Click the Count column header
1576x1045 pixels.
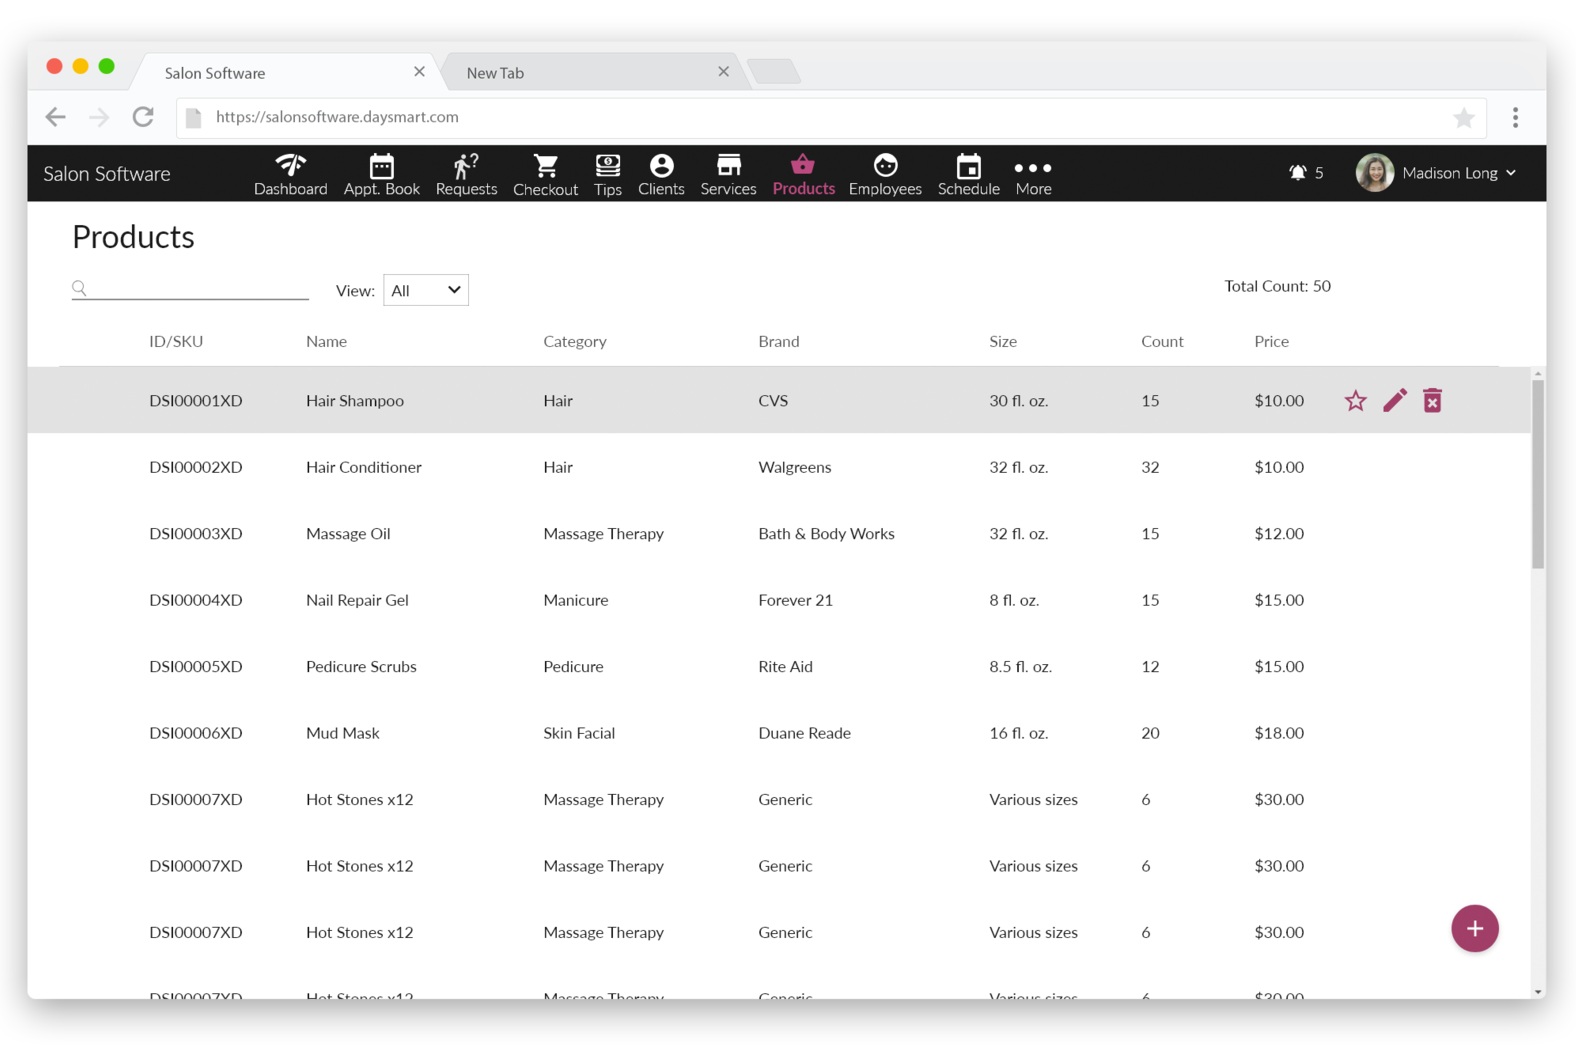1162,341
